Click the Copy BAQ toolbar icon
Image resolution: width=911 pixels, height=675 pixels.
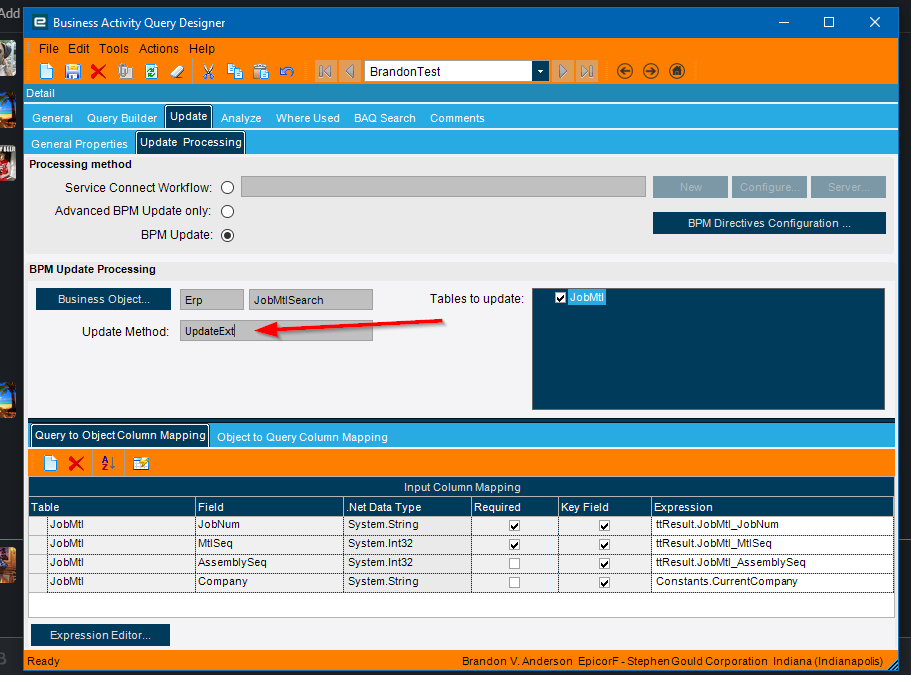click(x=125, y=71)
